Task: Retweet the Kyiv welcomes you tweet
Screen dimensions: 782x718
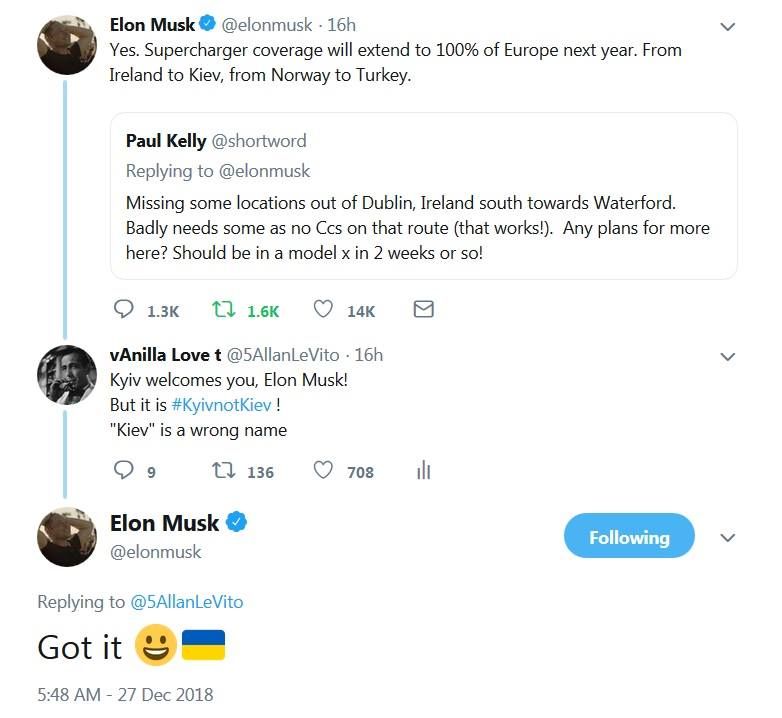Action: coord(223,470)
